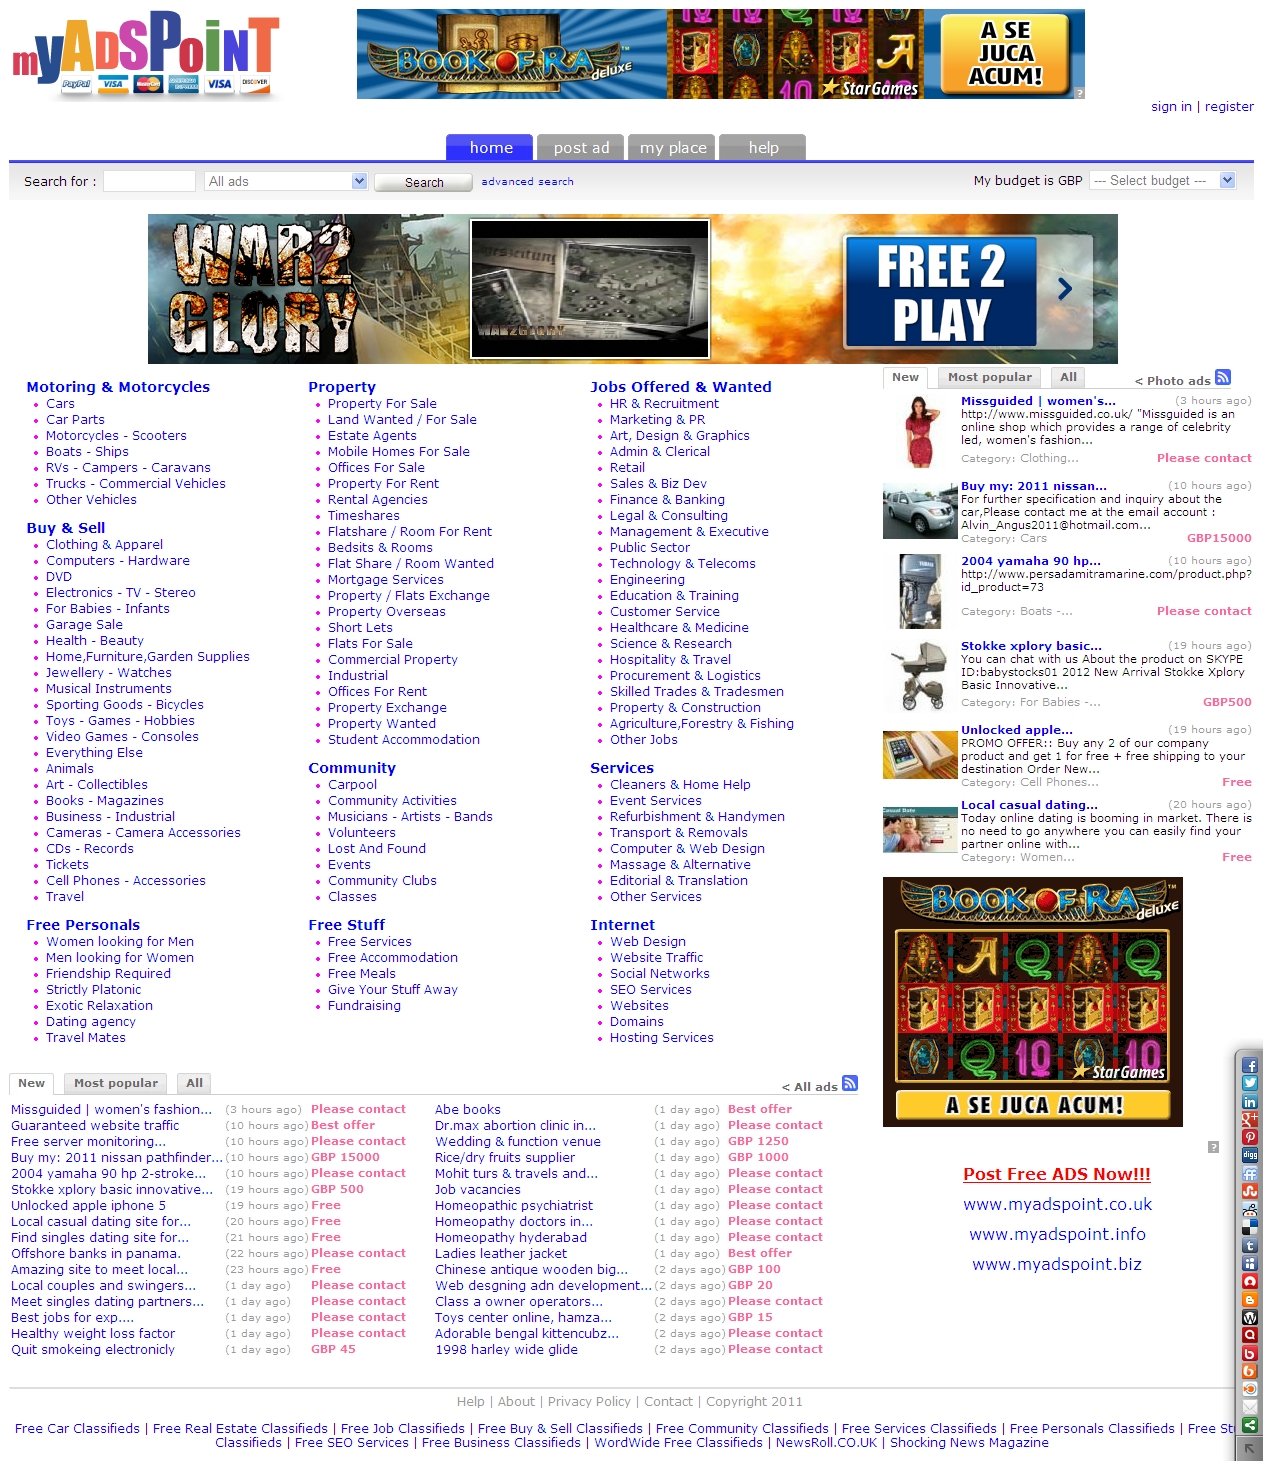Select All tab in photo ads panel

1068,377
